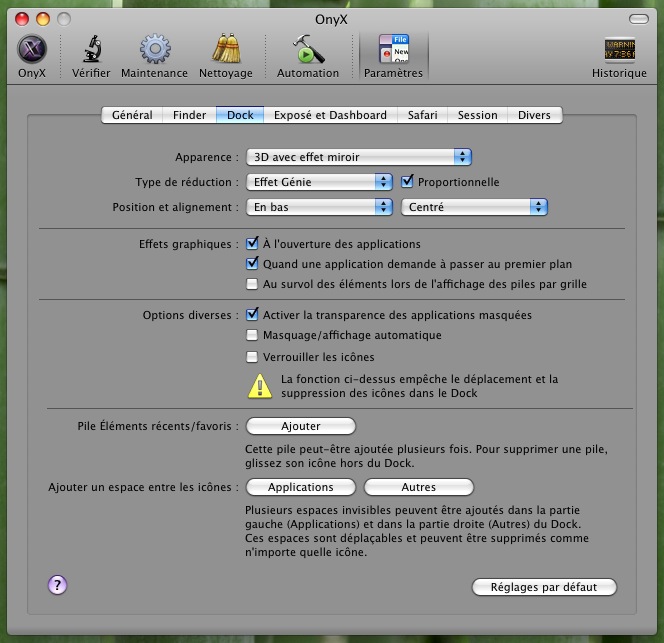Screen dimensions: 664x643
Task: Click the Applications space button
Action: (301, 487)
